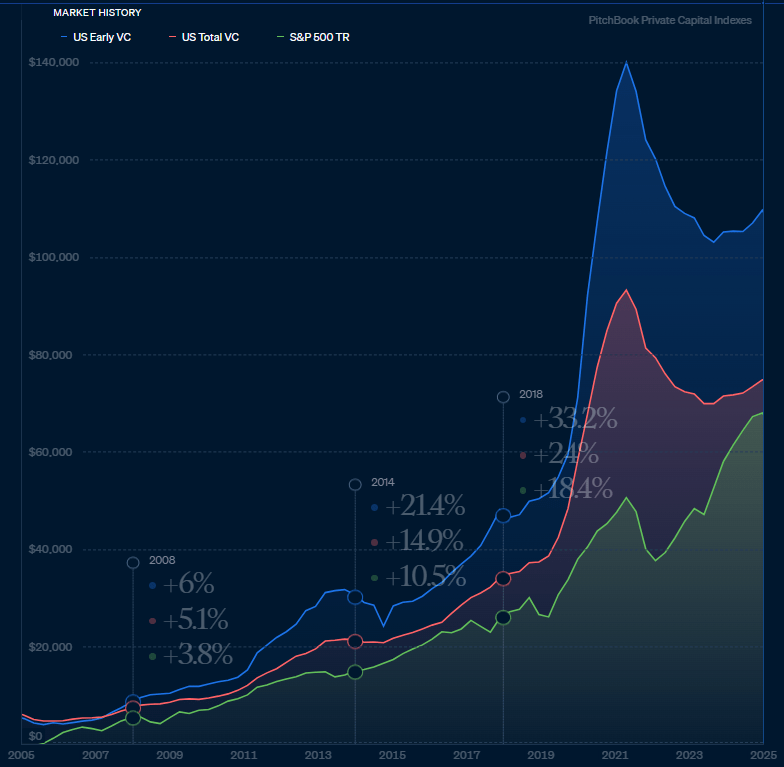Click the MARKET HISTORY heading
The image size is (784, 767).
[97, 13]
